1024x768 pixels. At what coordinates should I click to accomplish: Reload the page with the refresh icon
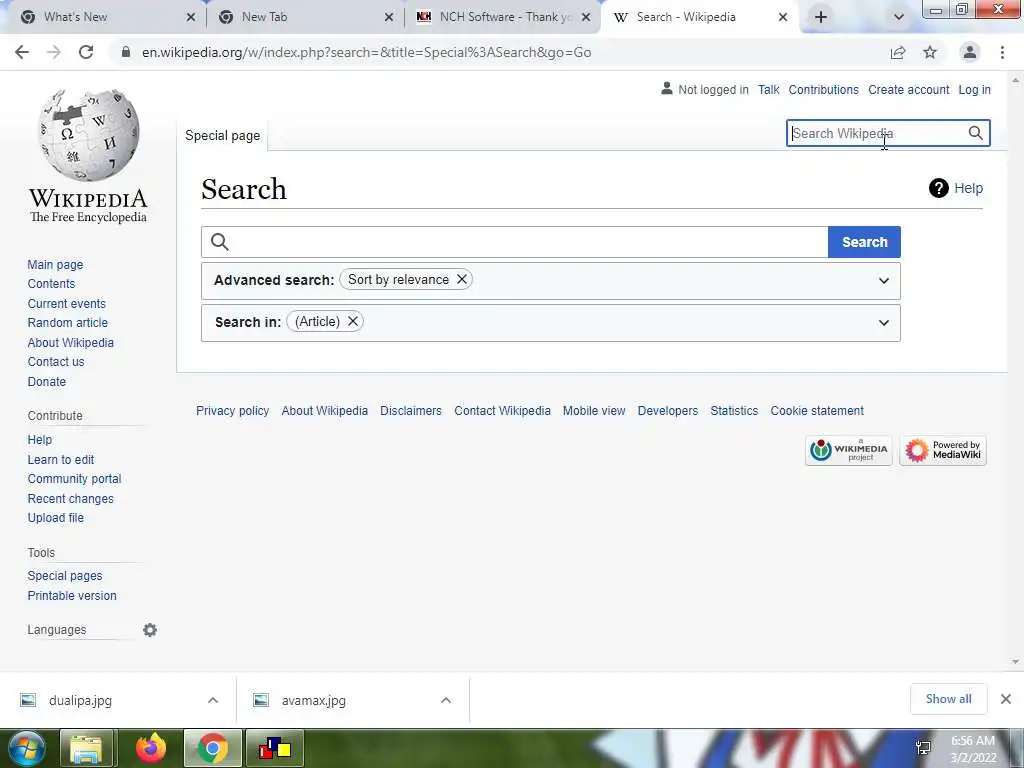point(86,52)
